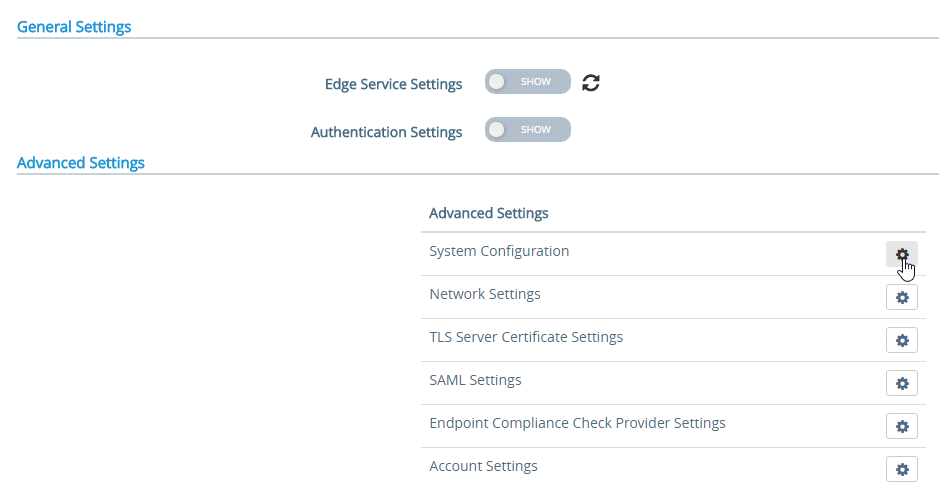Click the blue Advanced Settings section heading

[81, 163]
